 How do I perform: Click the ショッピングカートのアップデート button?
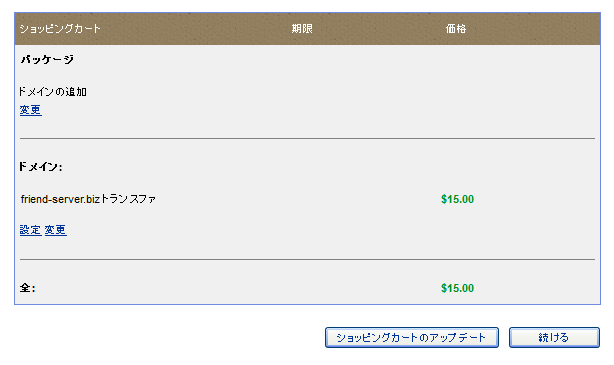412,338
